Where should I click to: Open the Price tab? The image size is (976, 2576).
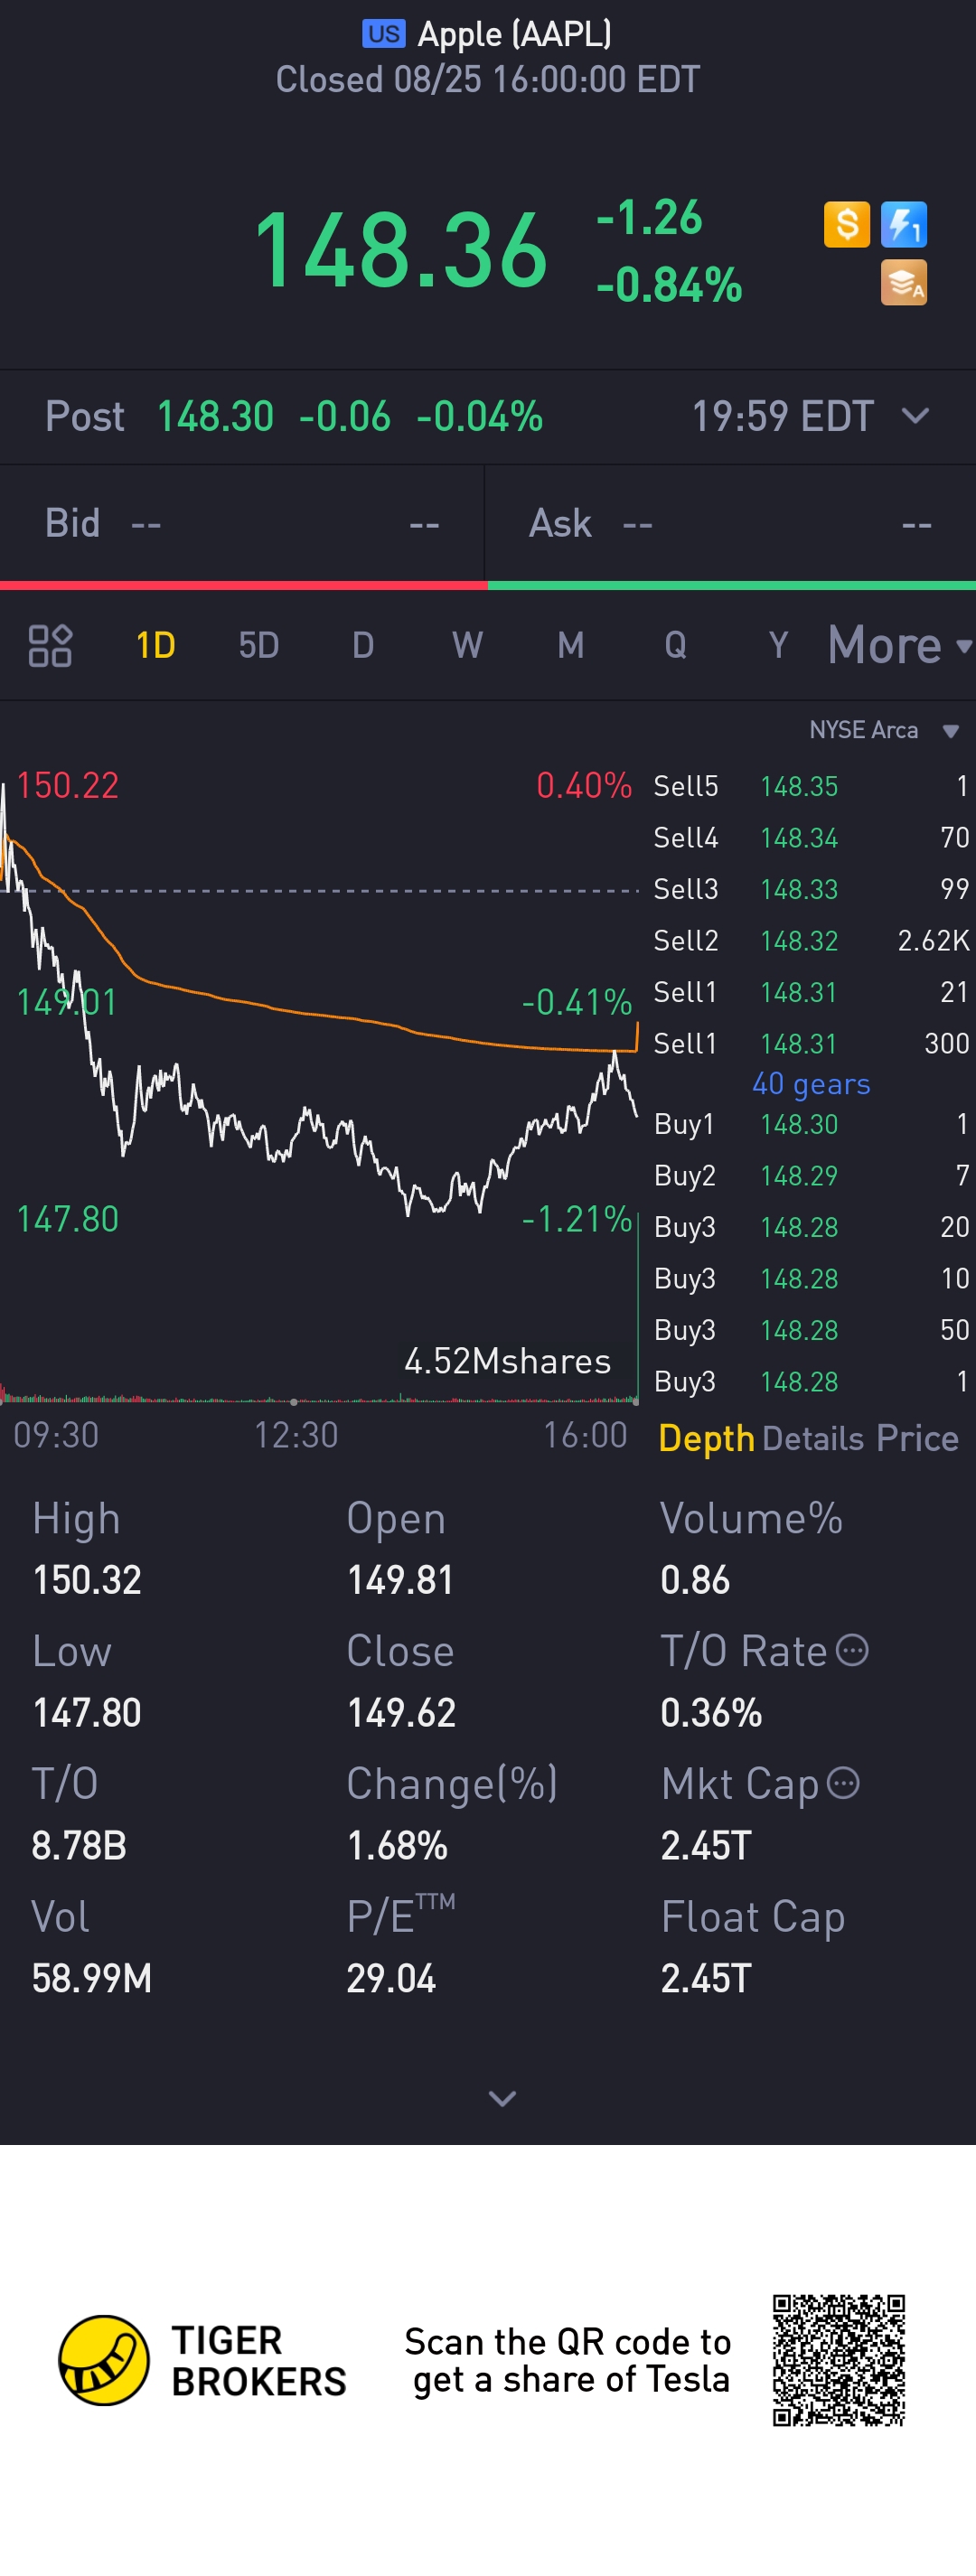point(917,1438)
